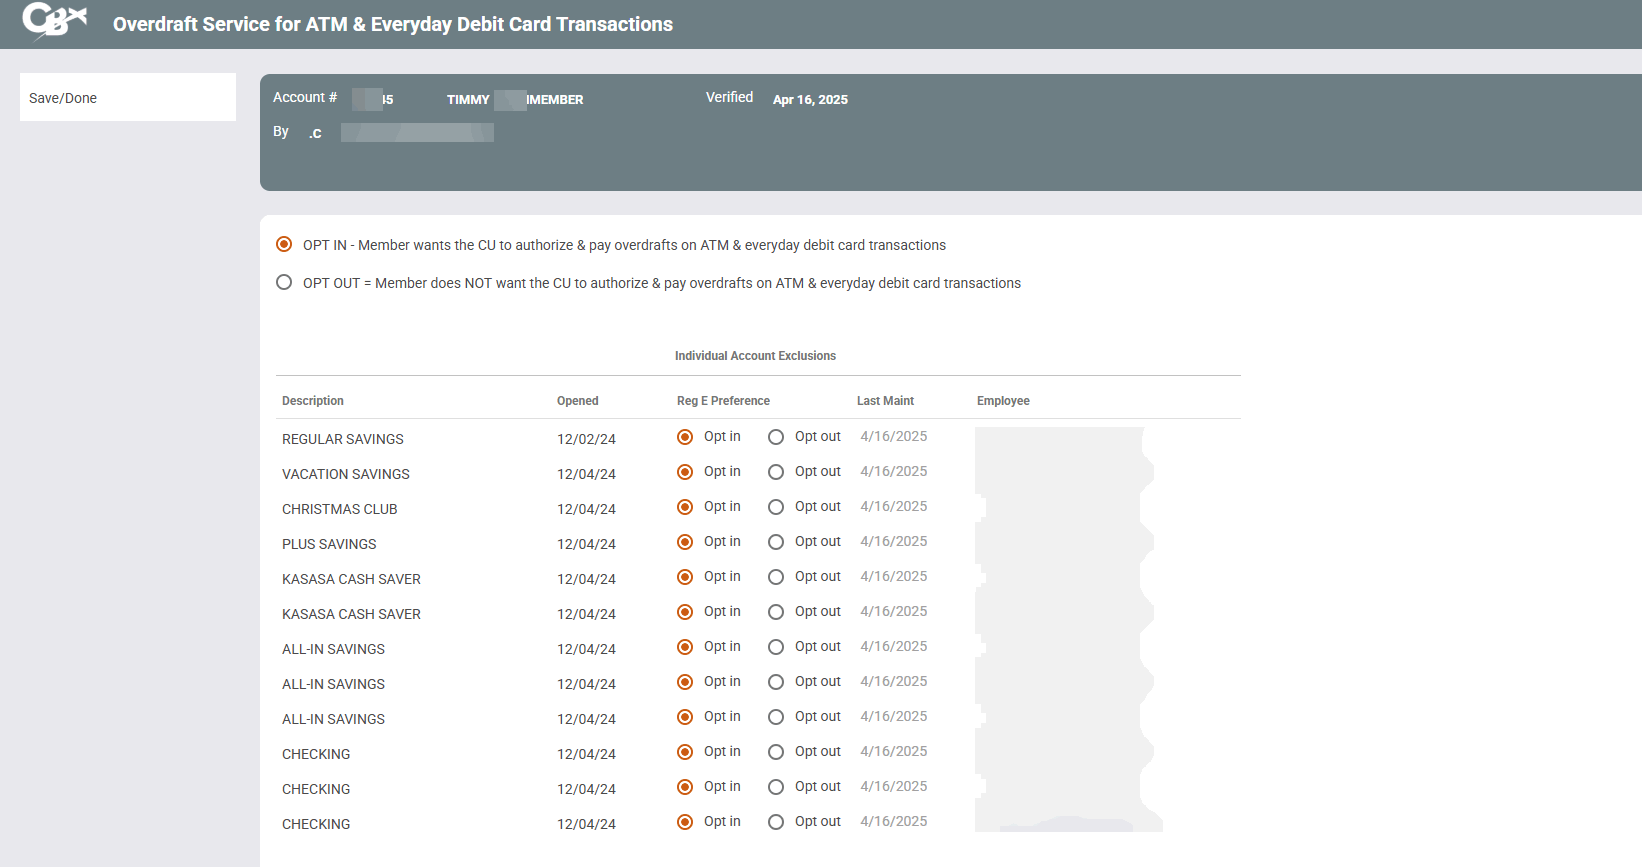The height and width of the screenshot is (867, 1642).
Task: Click the opened date for VACATION SAVINGS
Action: (x=586, y=474)
